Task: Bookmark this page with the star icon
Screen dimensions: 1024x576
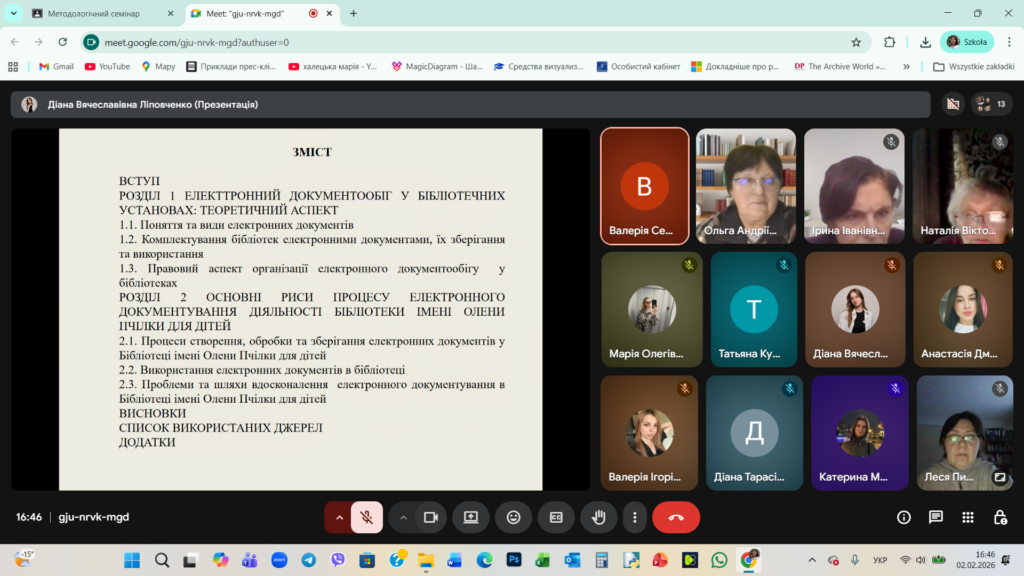Action: [x=856, y=42]
